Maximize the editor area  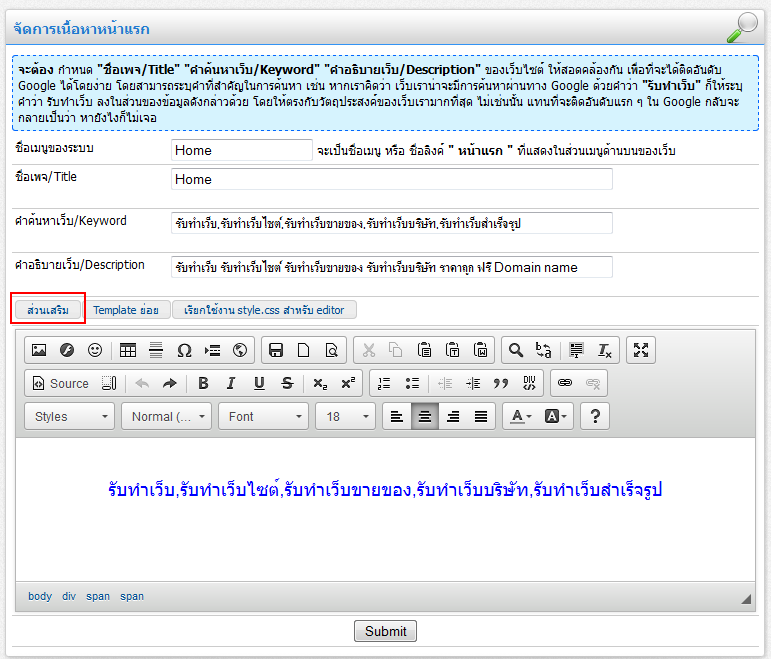pos(642,350)
